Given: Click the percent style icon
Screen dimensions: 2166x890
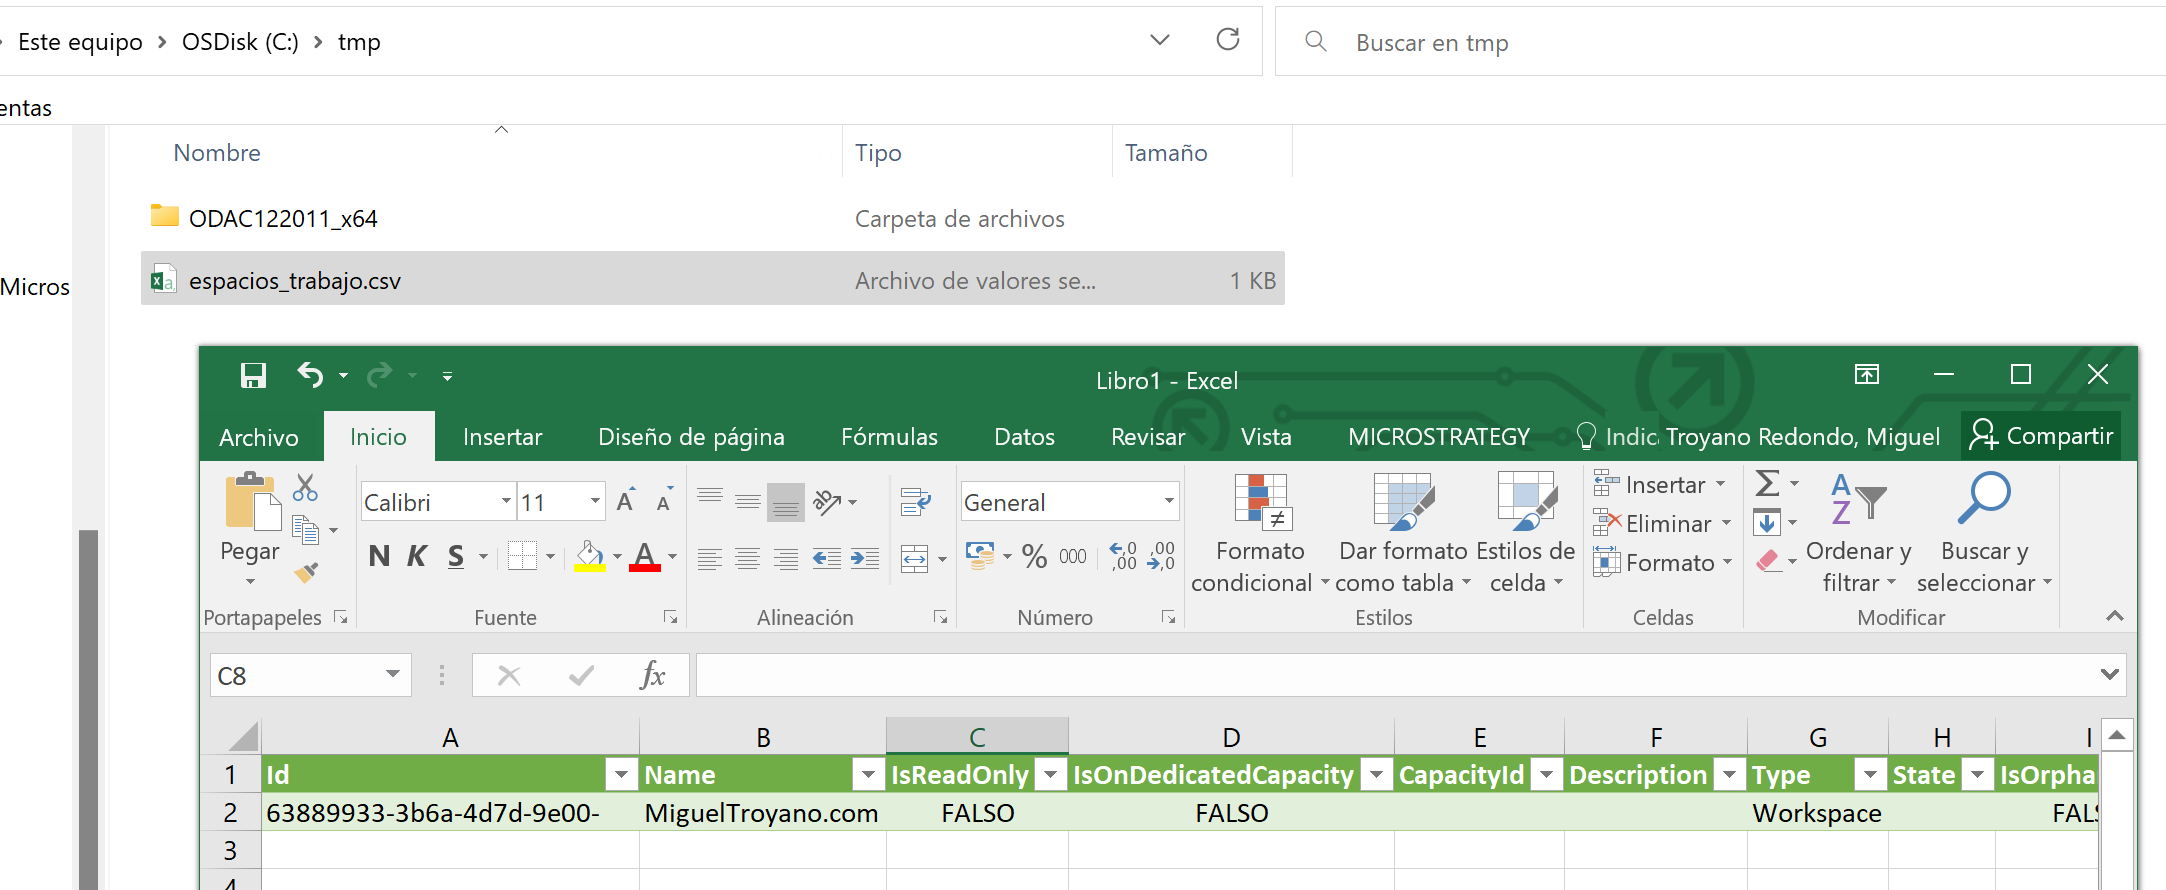Looking at the screenshot, I should (1035, 556).
